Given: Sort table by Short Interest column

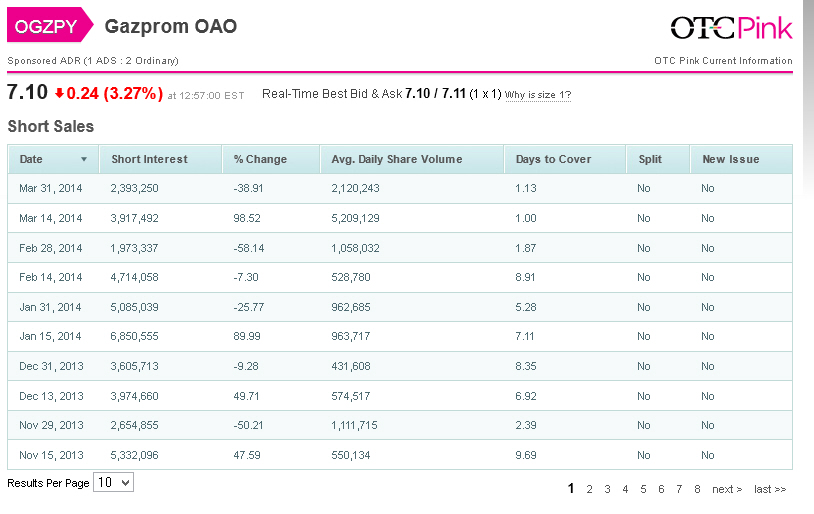Looking at the screenshot, I should (149, 159).
